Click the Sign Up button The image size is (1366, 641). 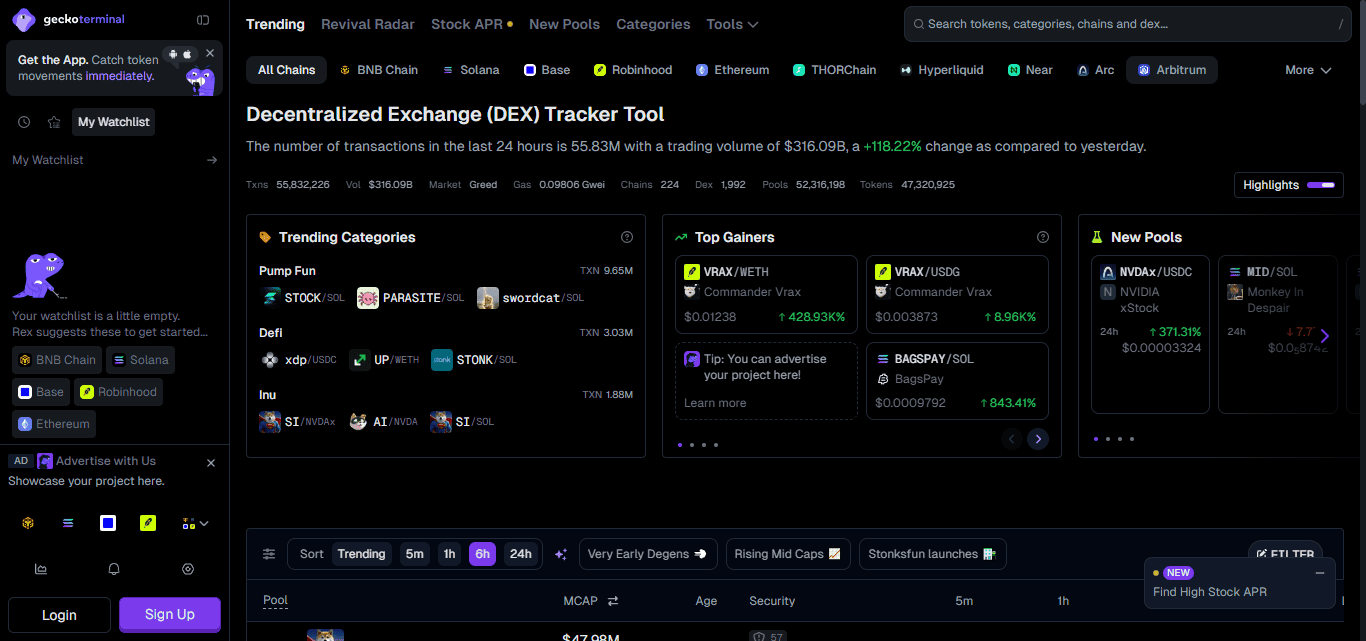tap(170, 615)
